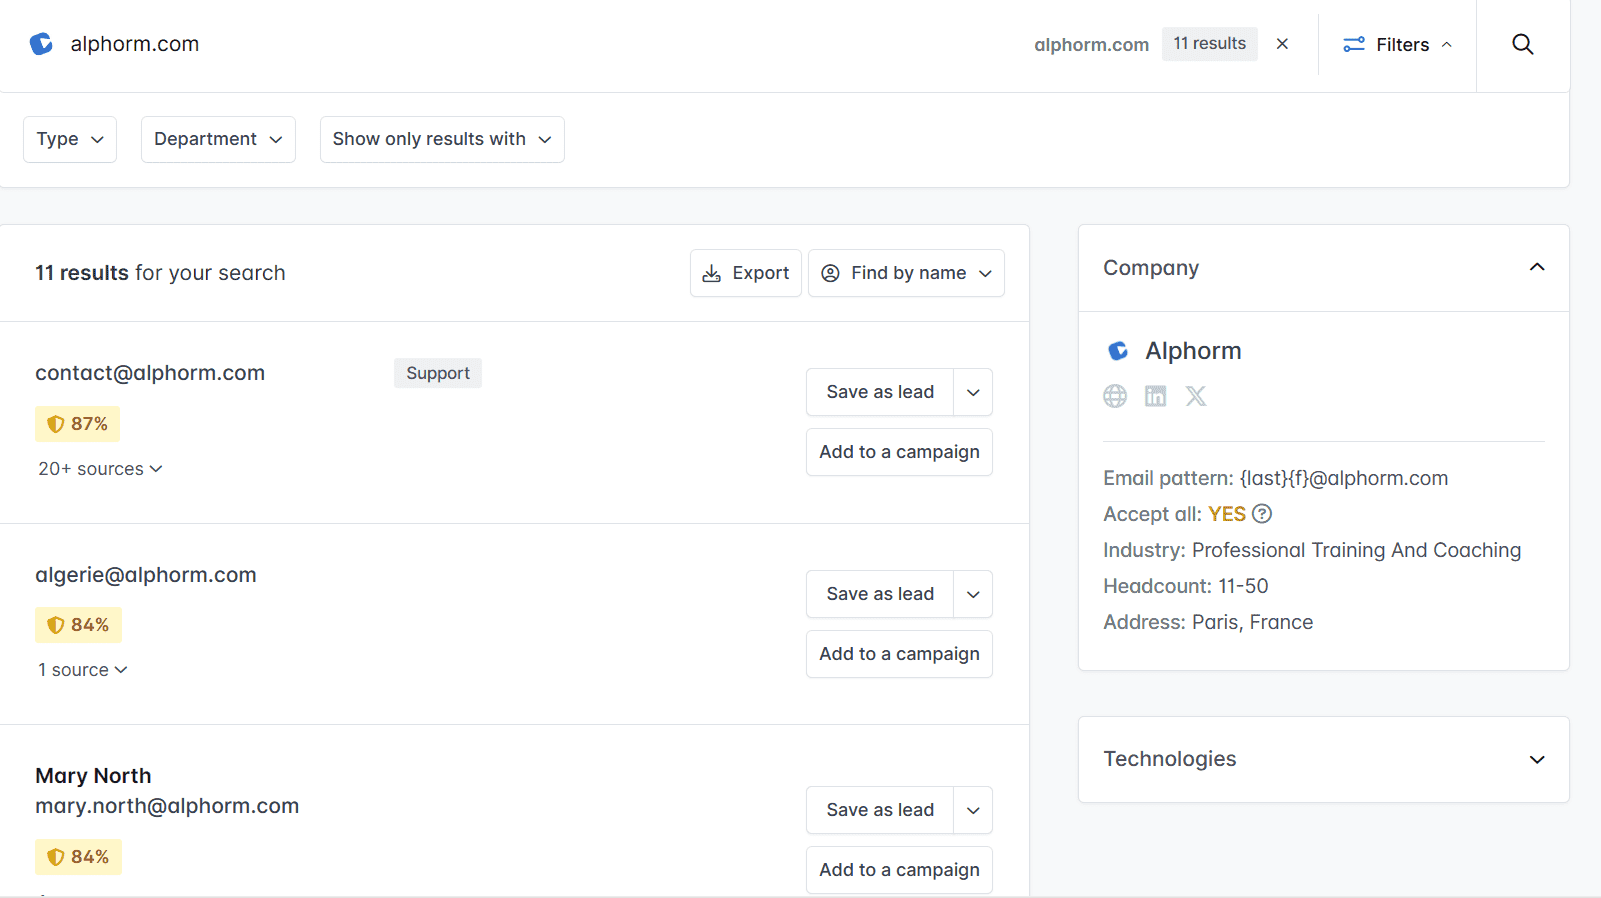This screenshot has width=1601, height=898.
Task: Open the Department filter dropdown
Action: click(218, 139)
